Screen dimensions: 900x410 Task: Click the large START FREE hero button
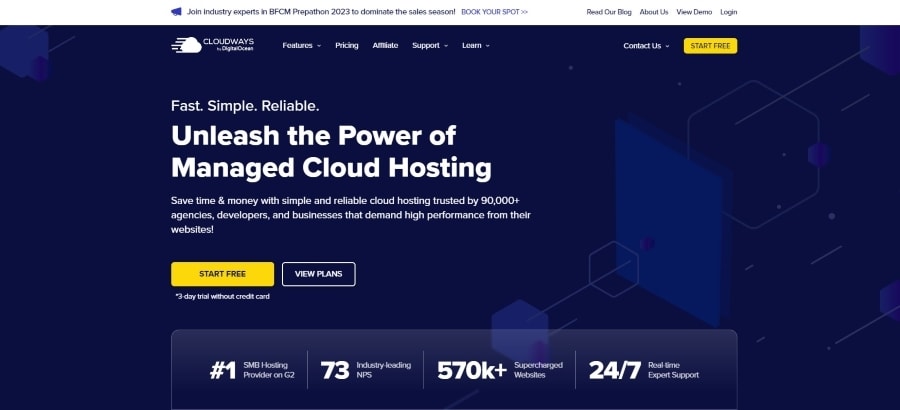pos(222,274)
